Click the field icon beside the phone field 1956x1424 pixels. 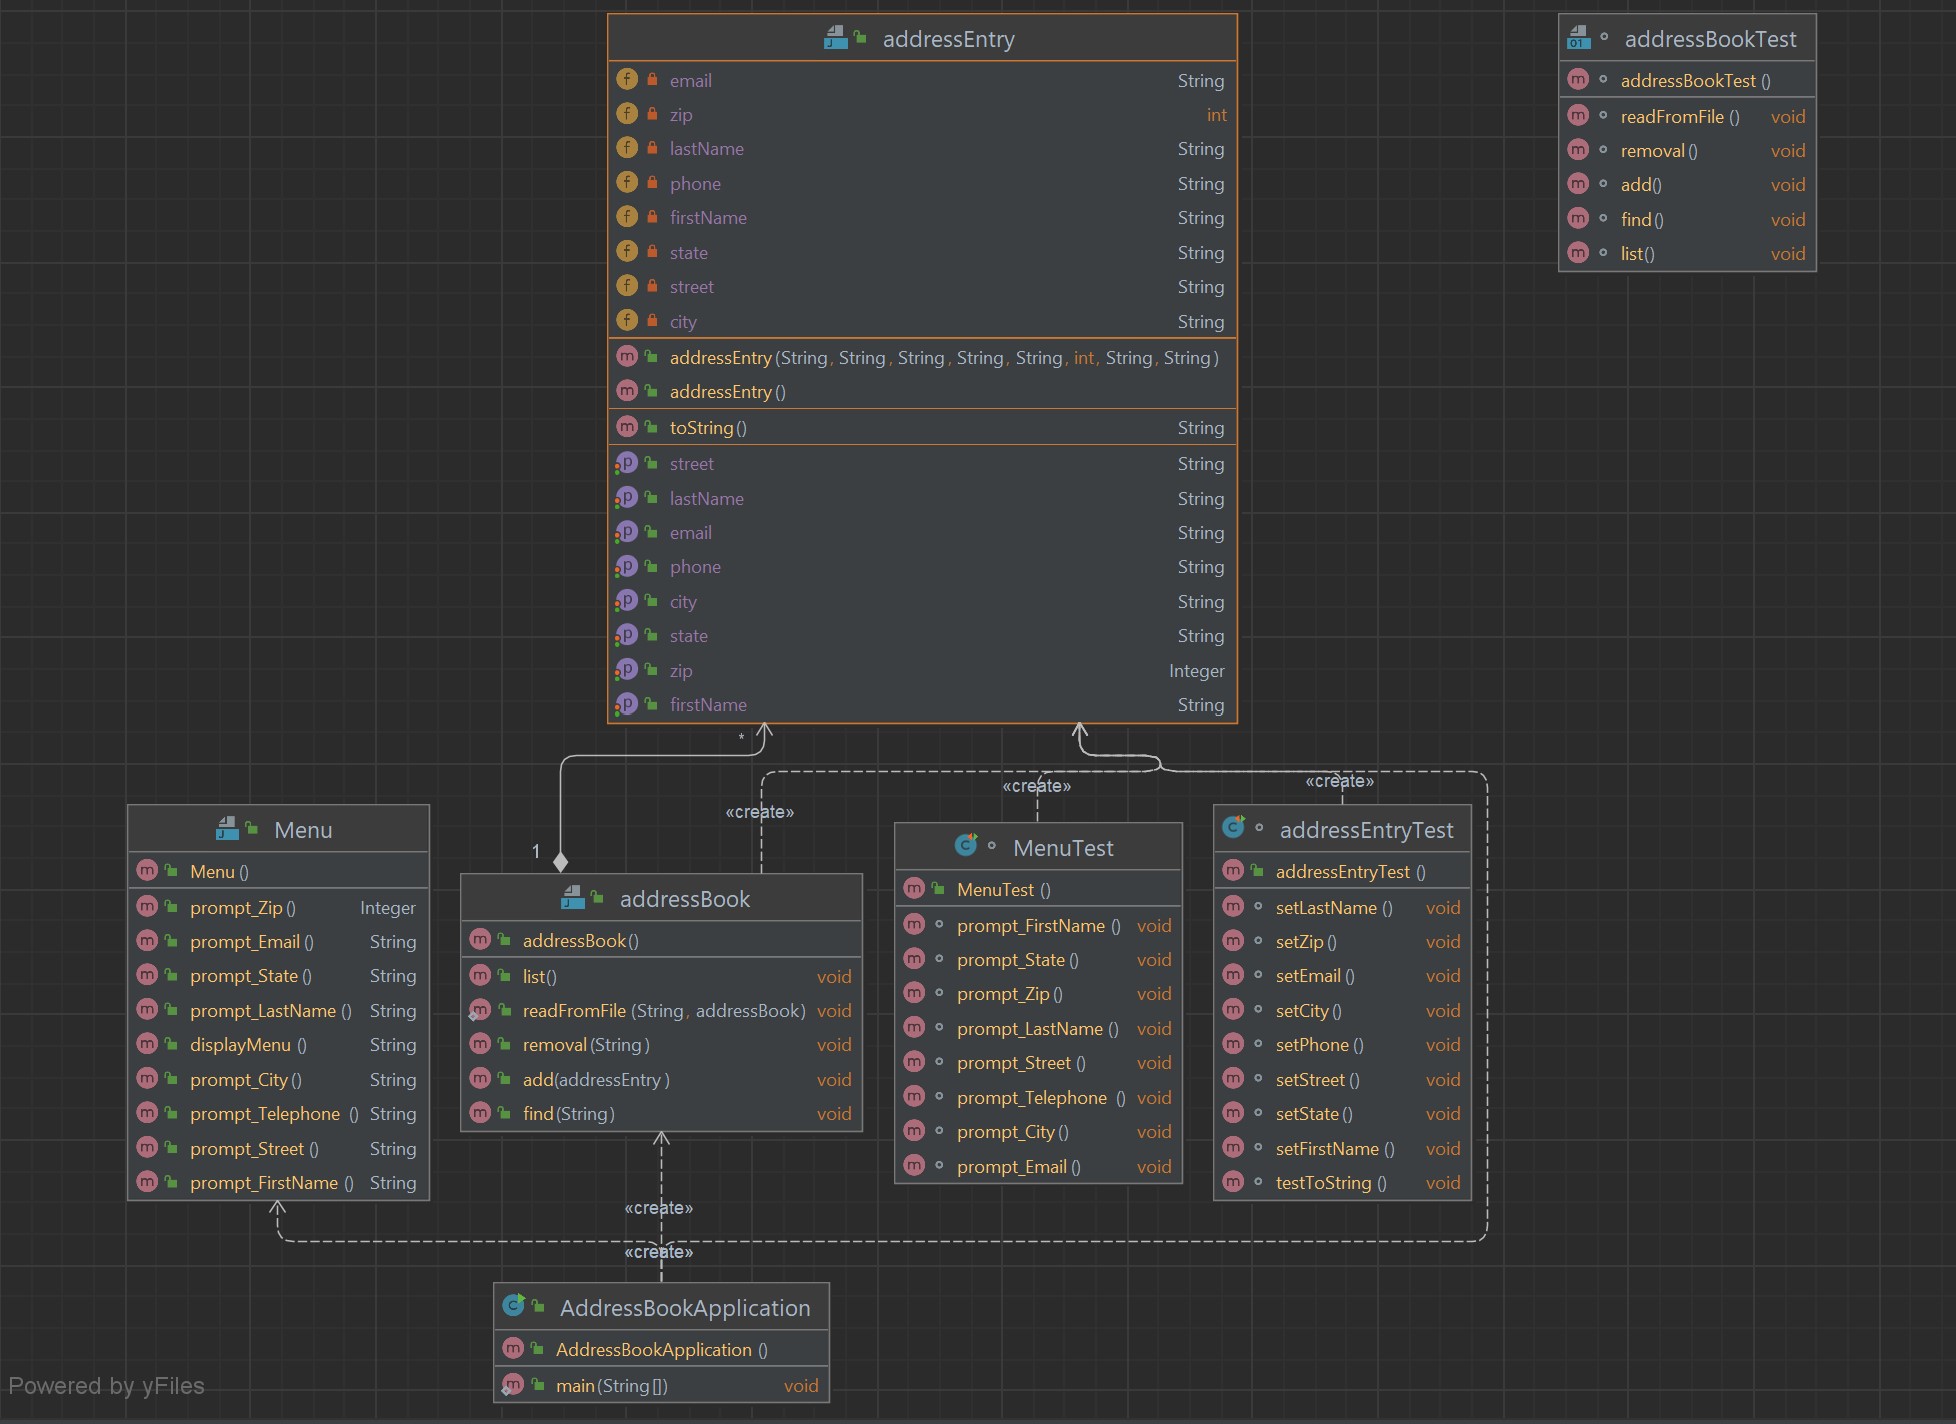pos(627,182)
